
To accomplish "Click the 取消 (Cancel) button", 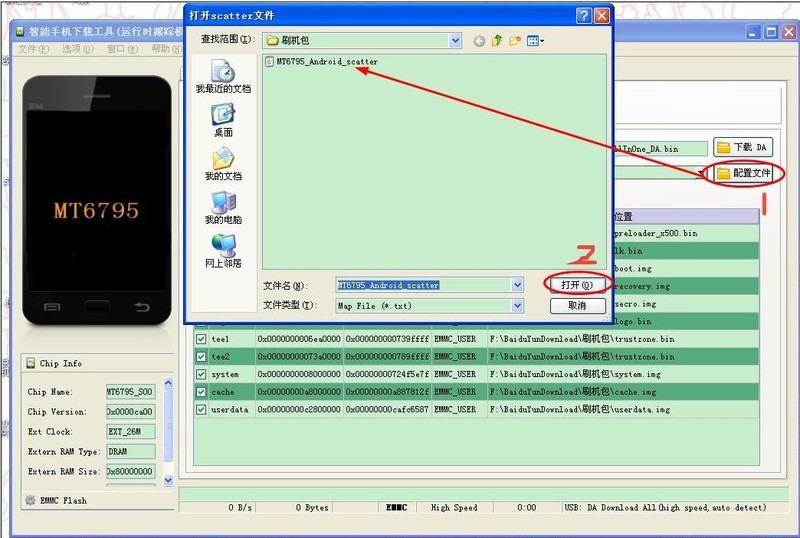I will (576, 305).
